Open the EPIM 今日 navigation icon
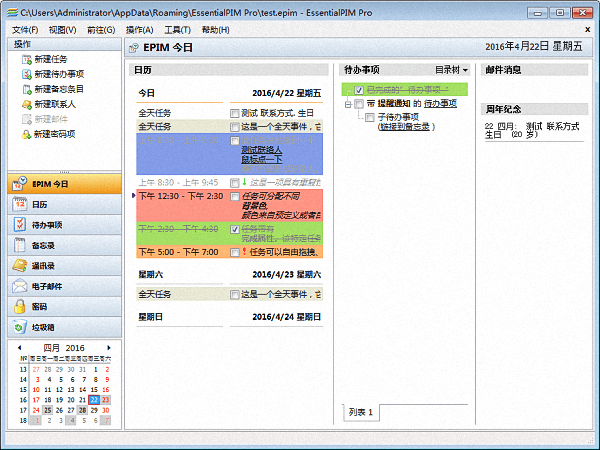 pos(19,184)
